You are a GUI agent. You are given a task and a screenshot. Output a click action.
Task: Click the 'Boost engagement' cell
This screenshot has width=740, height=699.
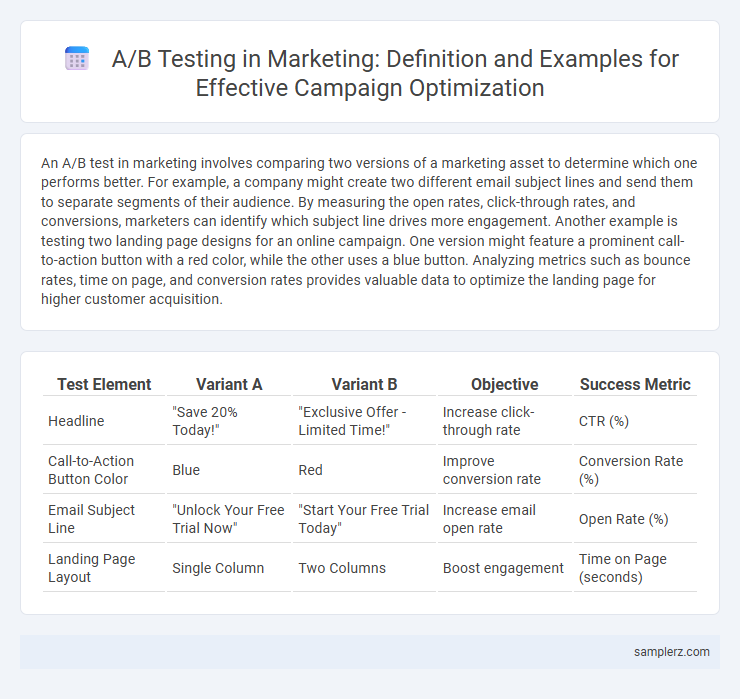(505, 568)
